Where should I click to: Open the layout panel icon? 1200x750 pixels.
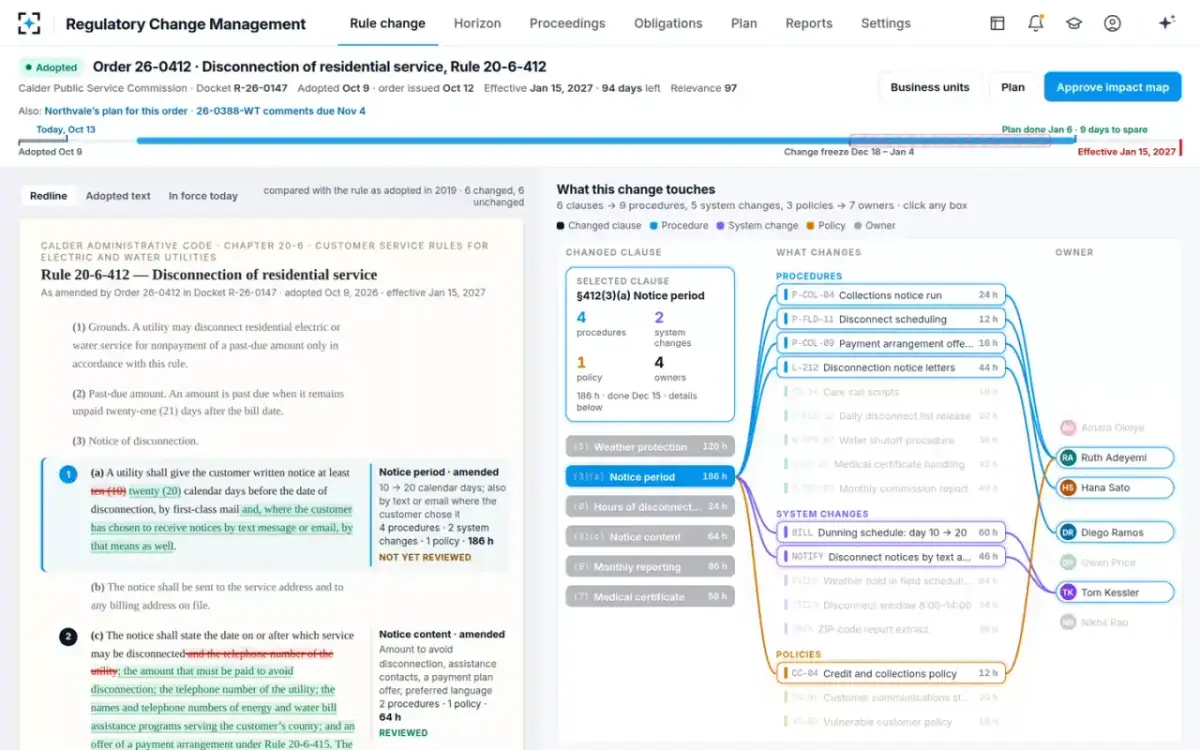997,23
